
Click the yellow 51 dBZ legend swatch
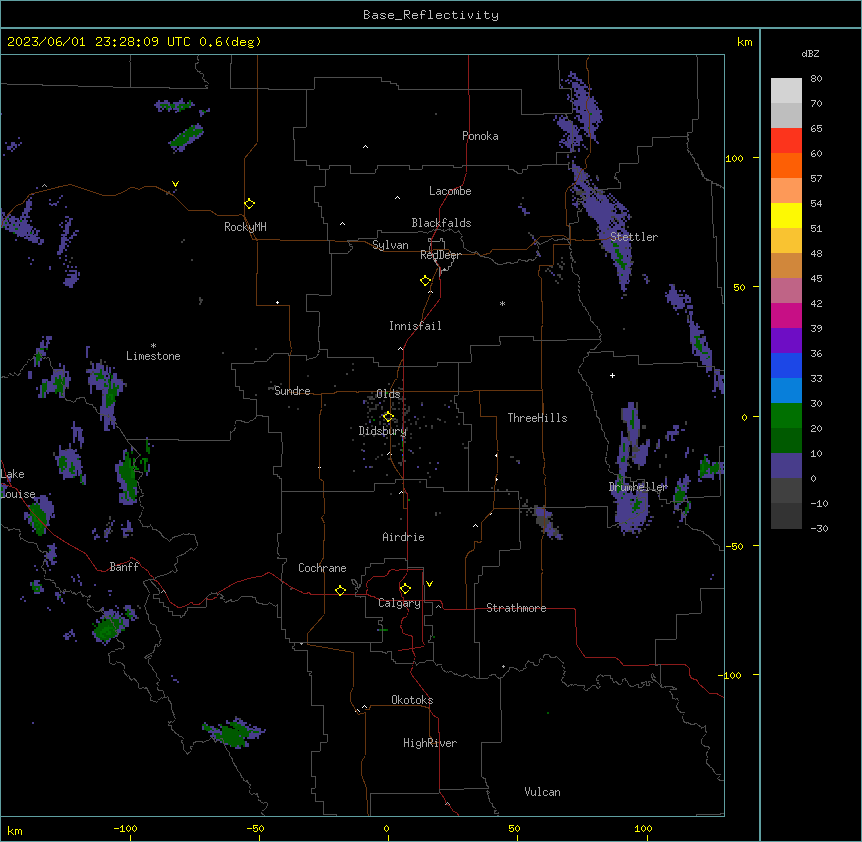(786, 216)
